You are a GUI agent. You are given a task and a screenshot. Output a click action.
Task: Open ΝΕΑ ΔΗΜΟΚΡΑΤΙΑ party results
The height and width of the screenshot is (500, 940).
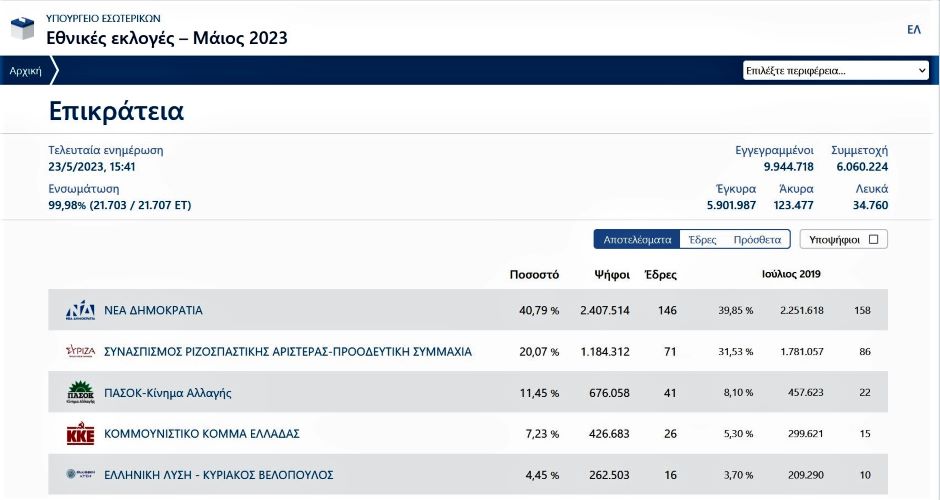click(153, 311)
